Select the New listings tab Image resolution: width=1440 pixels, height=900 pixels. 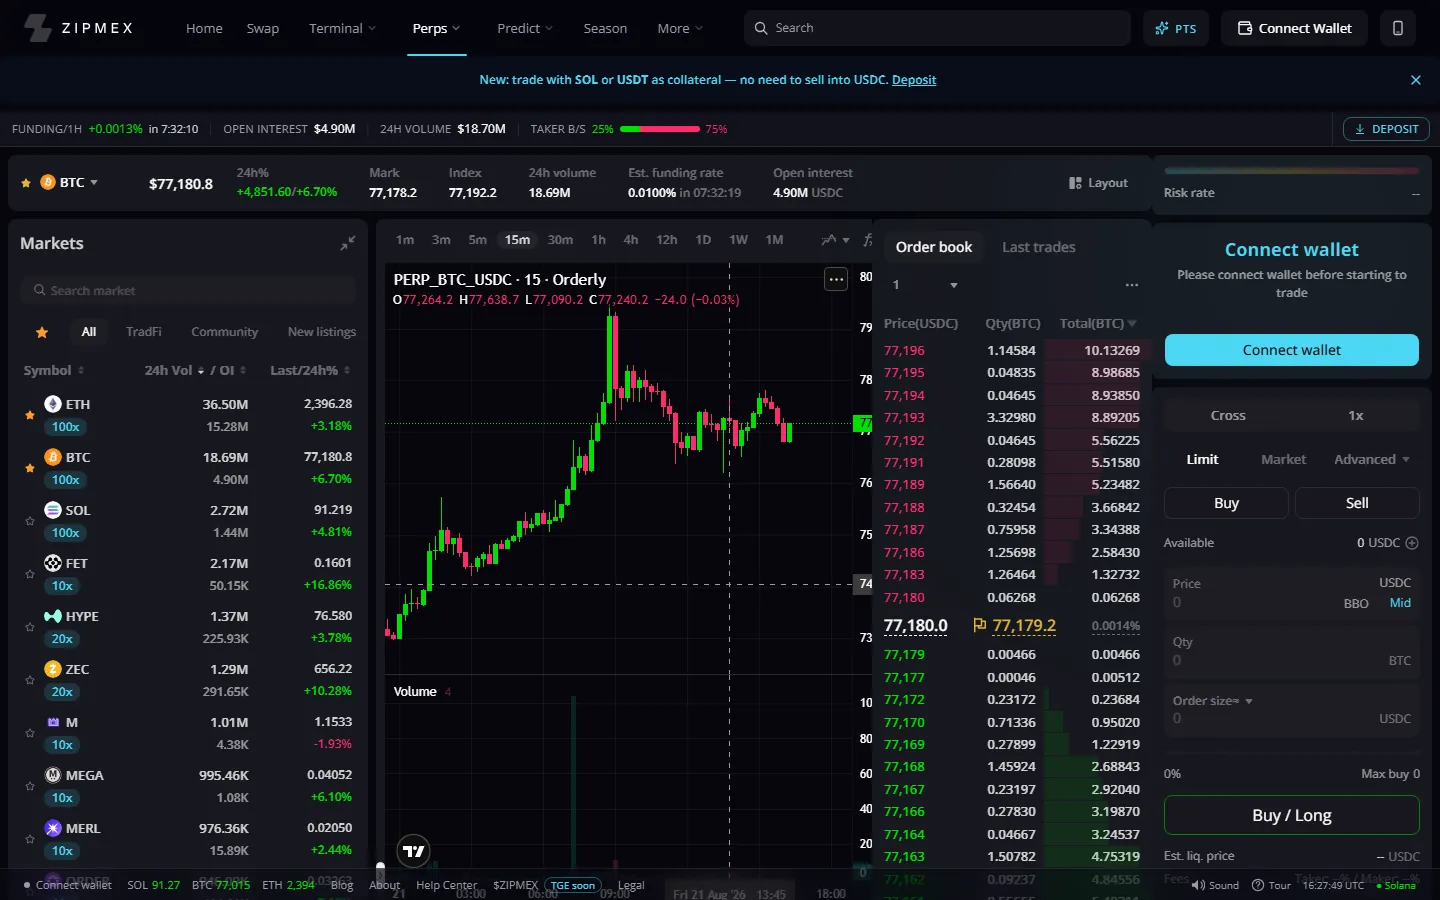[321, 332]
